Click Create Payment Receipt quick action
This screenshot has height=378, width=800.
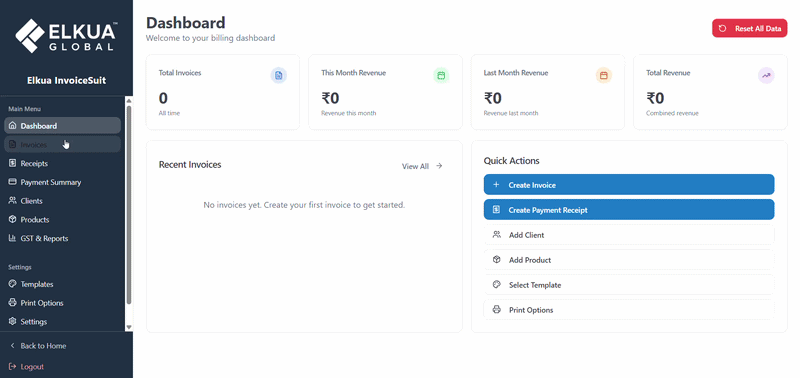(629, 210)
